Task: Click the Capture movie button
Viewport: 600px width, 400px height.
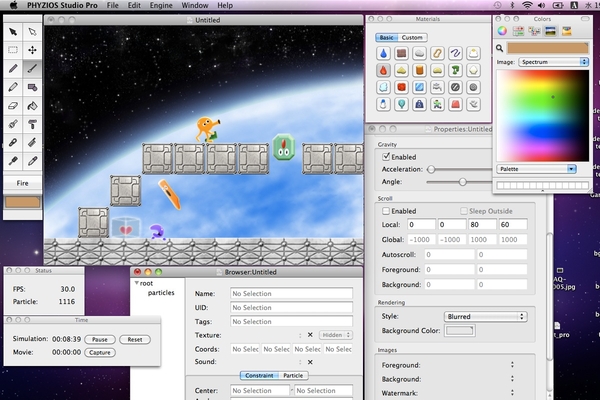Action: click(99, 353)
